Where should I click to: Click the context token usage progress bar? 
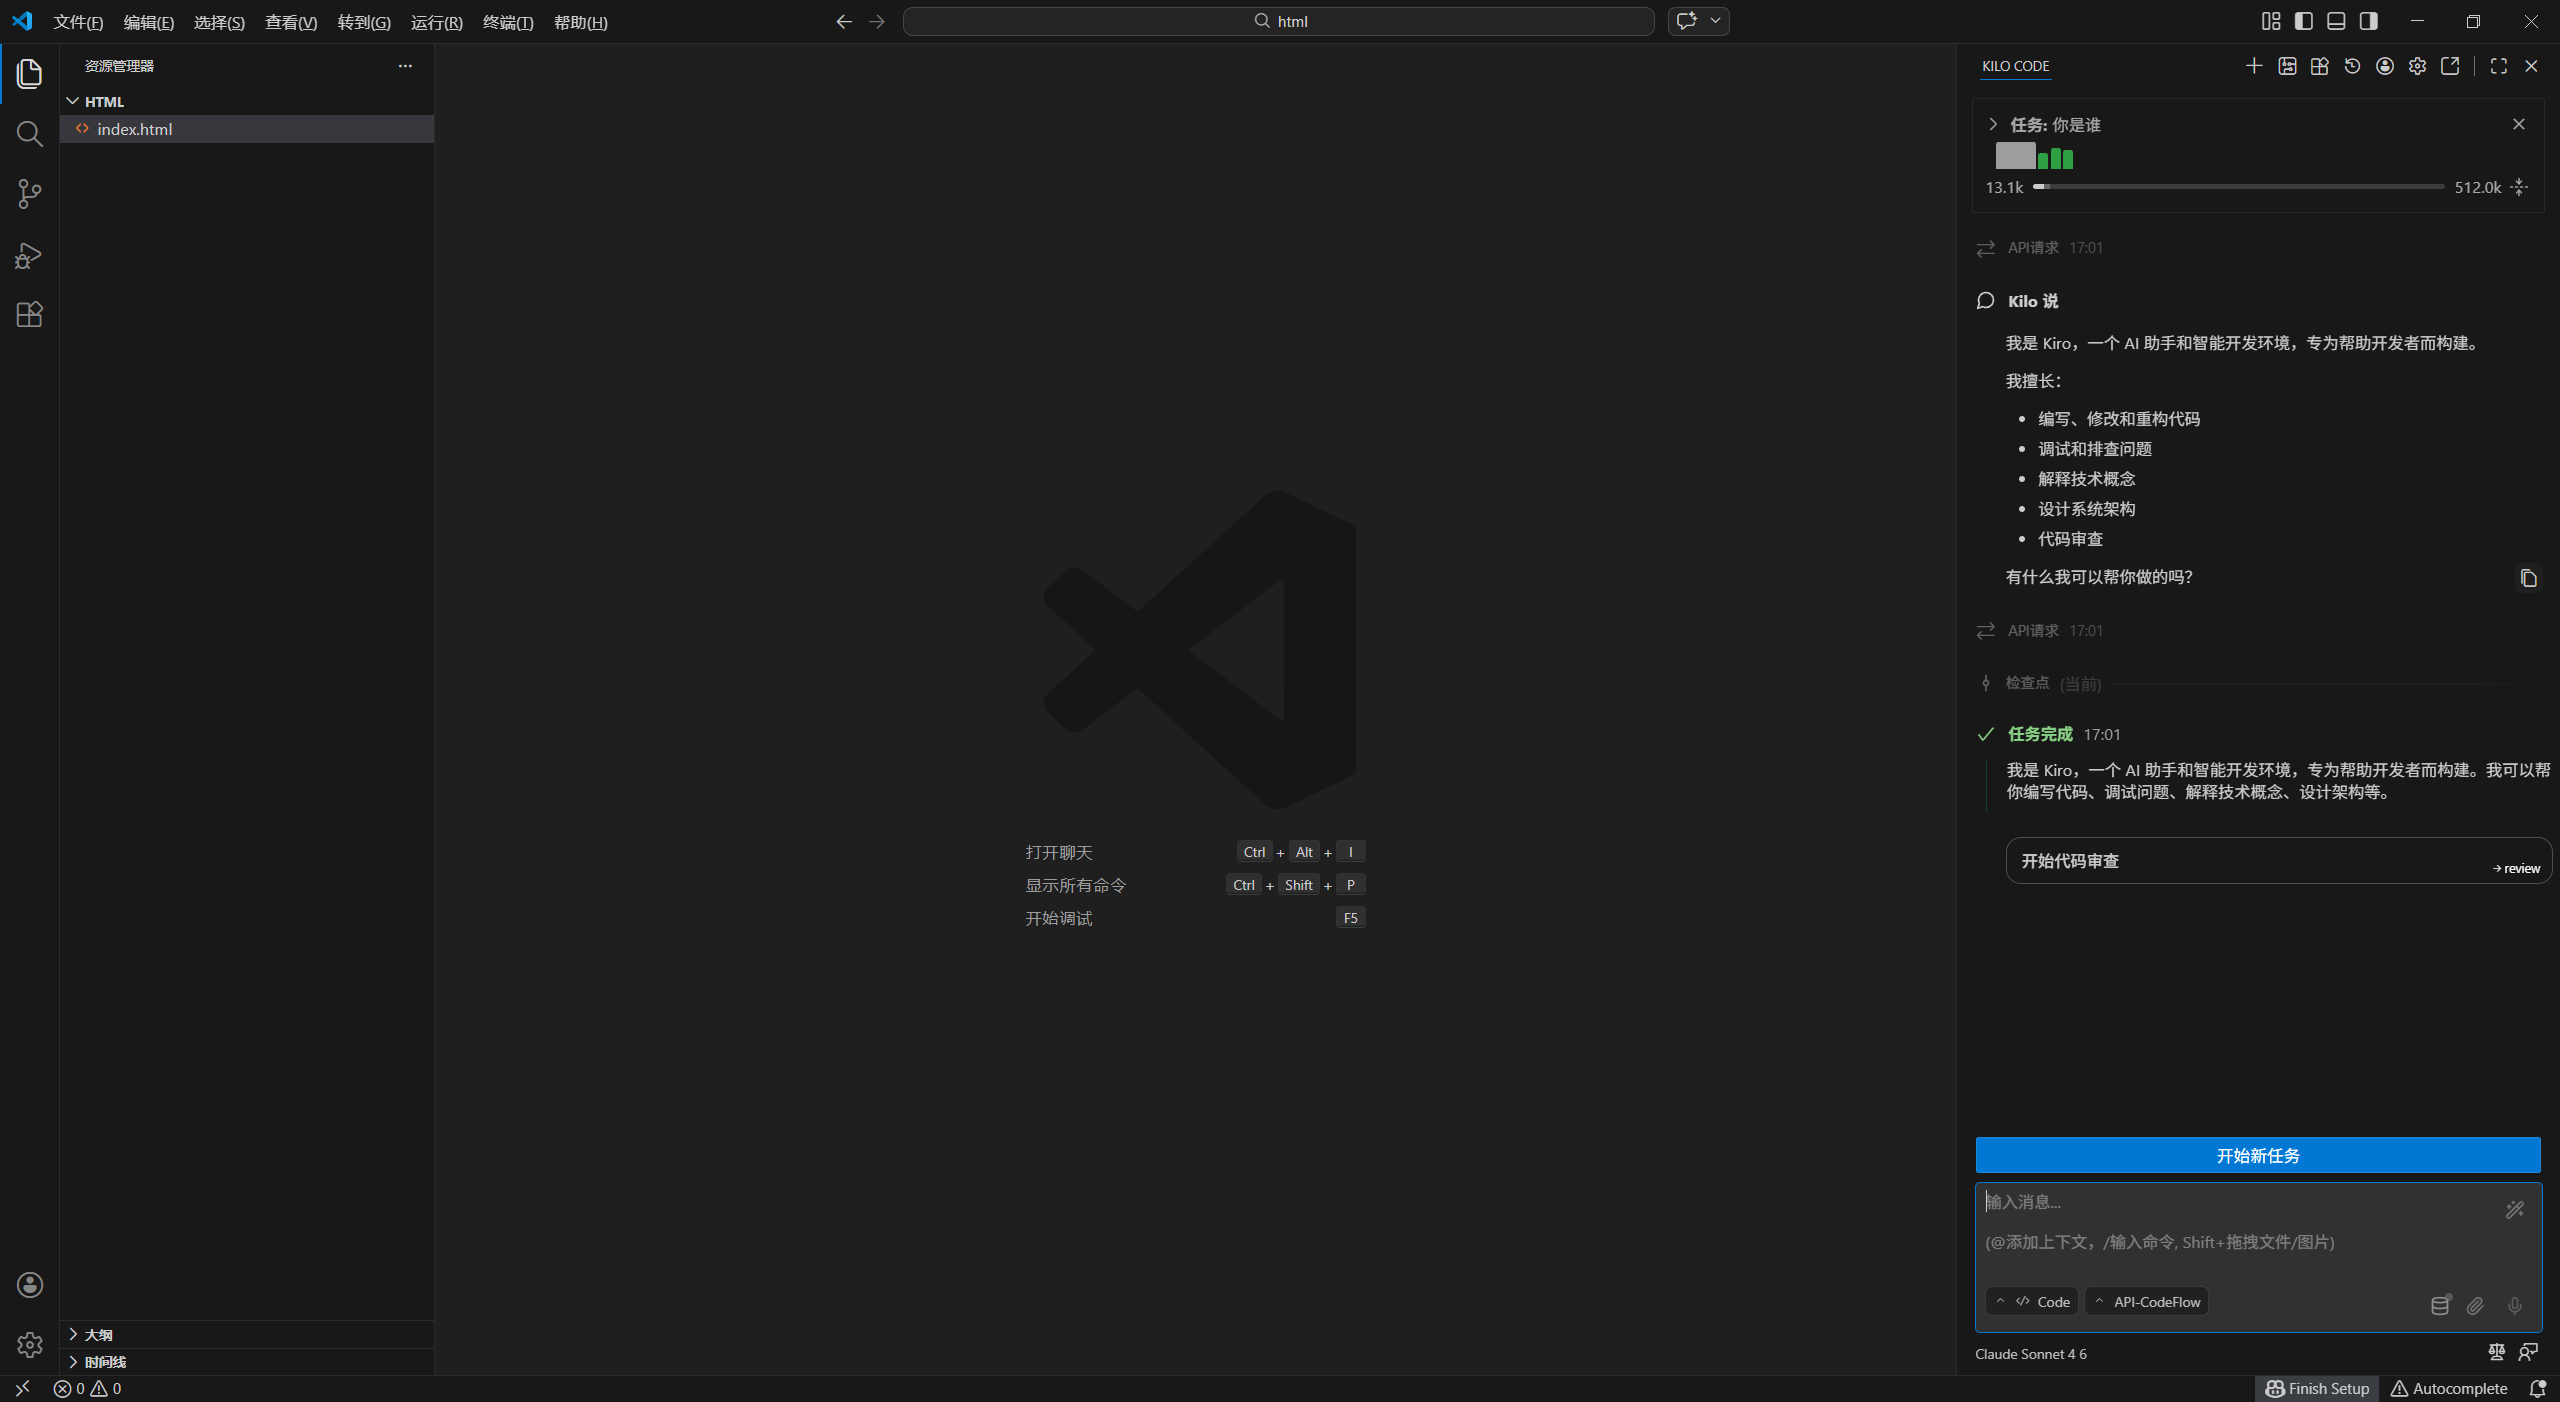click(2238, 187)
